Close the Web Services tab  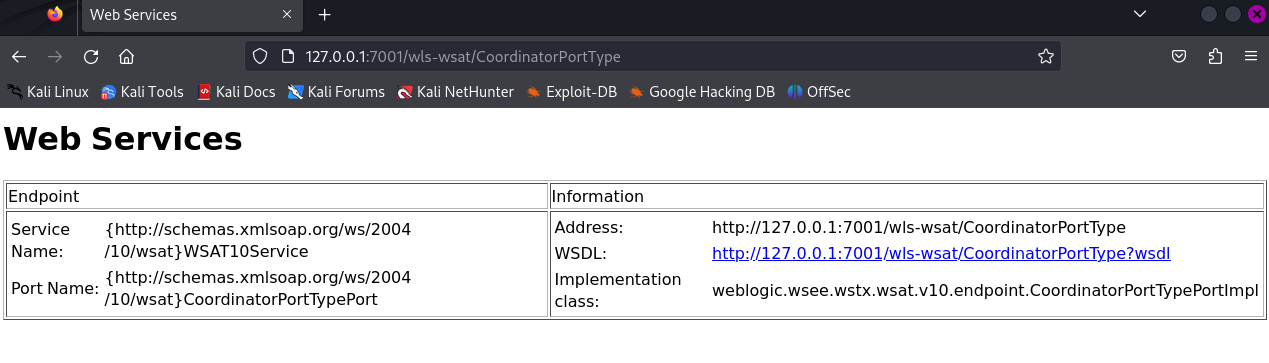point(288,15)
